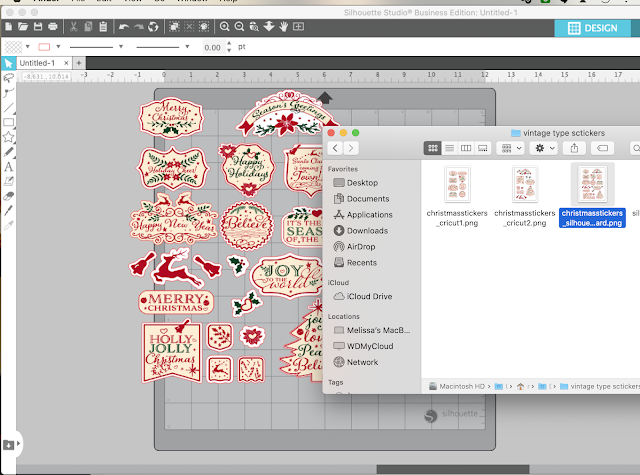Copy the selection with the copy icon
The width and height of the screenshot is (640, 475).
88,27
